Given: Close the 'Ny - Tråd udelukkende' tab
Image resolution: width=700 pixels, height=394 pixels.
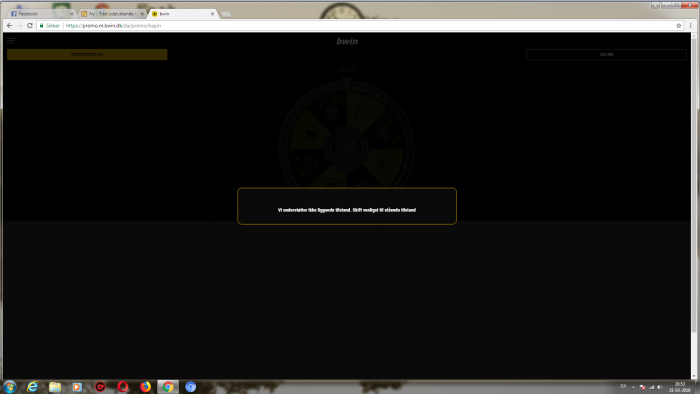Looking at the screenshot, I should coord(142,14).
